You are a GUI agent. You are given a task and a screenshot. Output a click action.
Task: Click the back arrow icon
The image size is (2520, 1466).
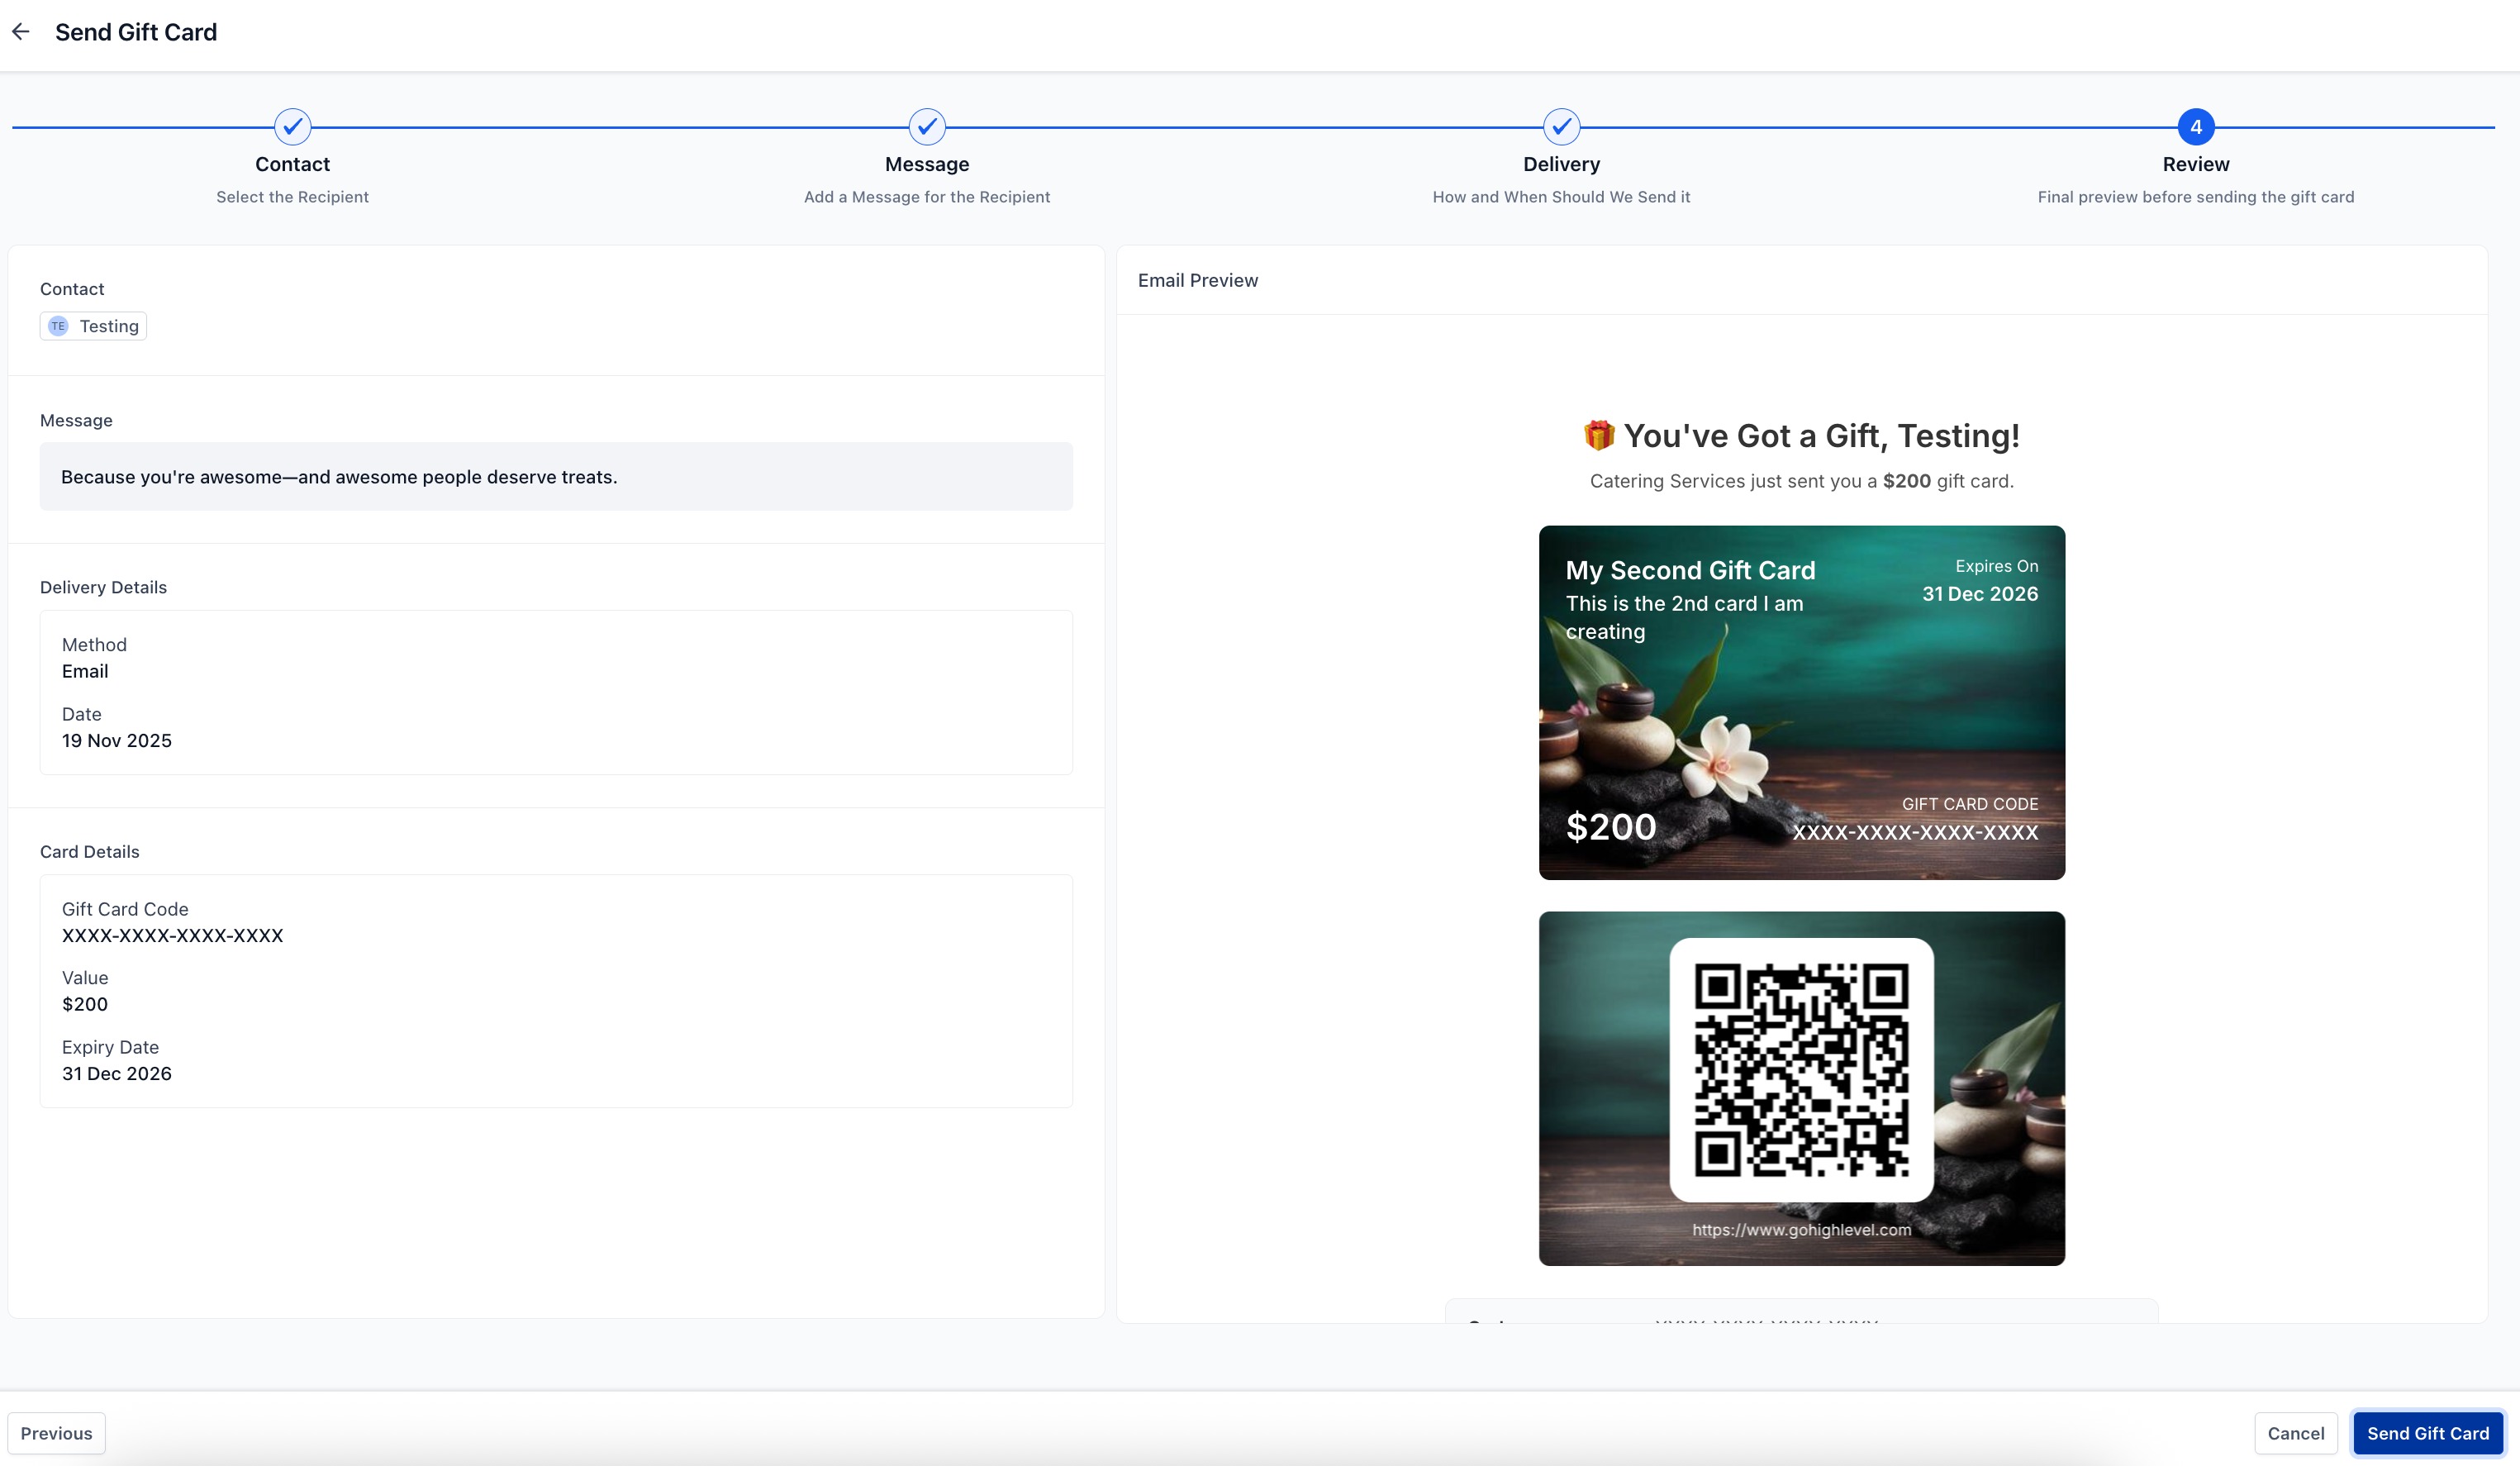pos(21,32)
